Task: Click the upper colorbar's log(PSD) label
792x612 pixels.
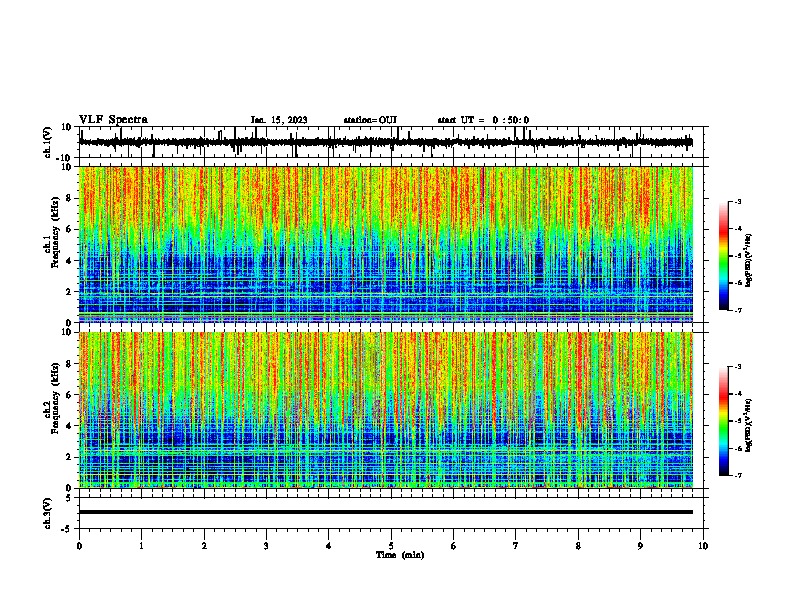Action: (749, 260)
